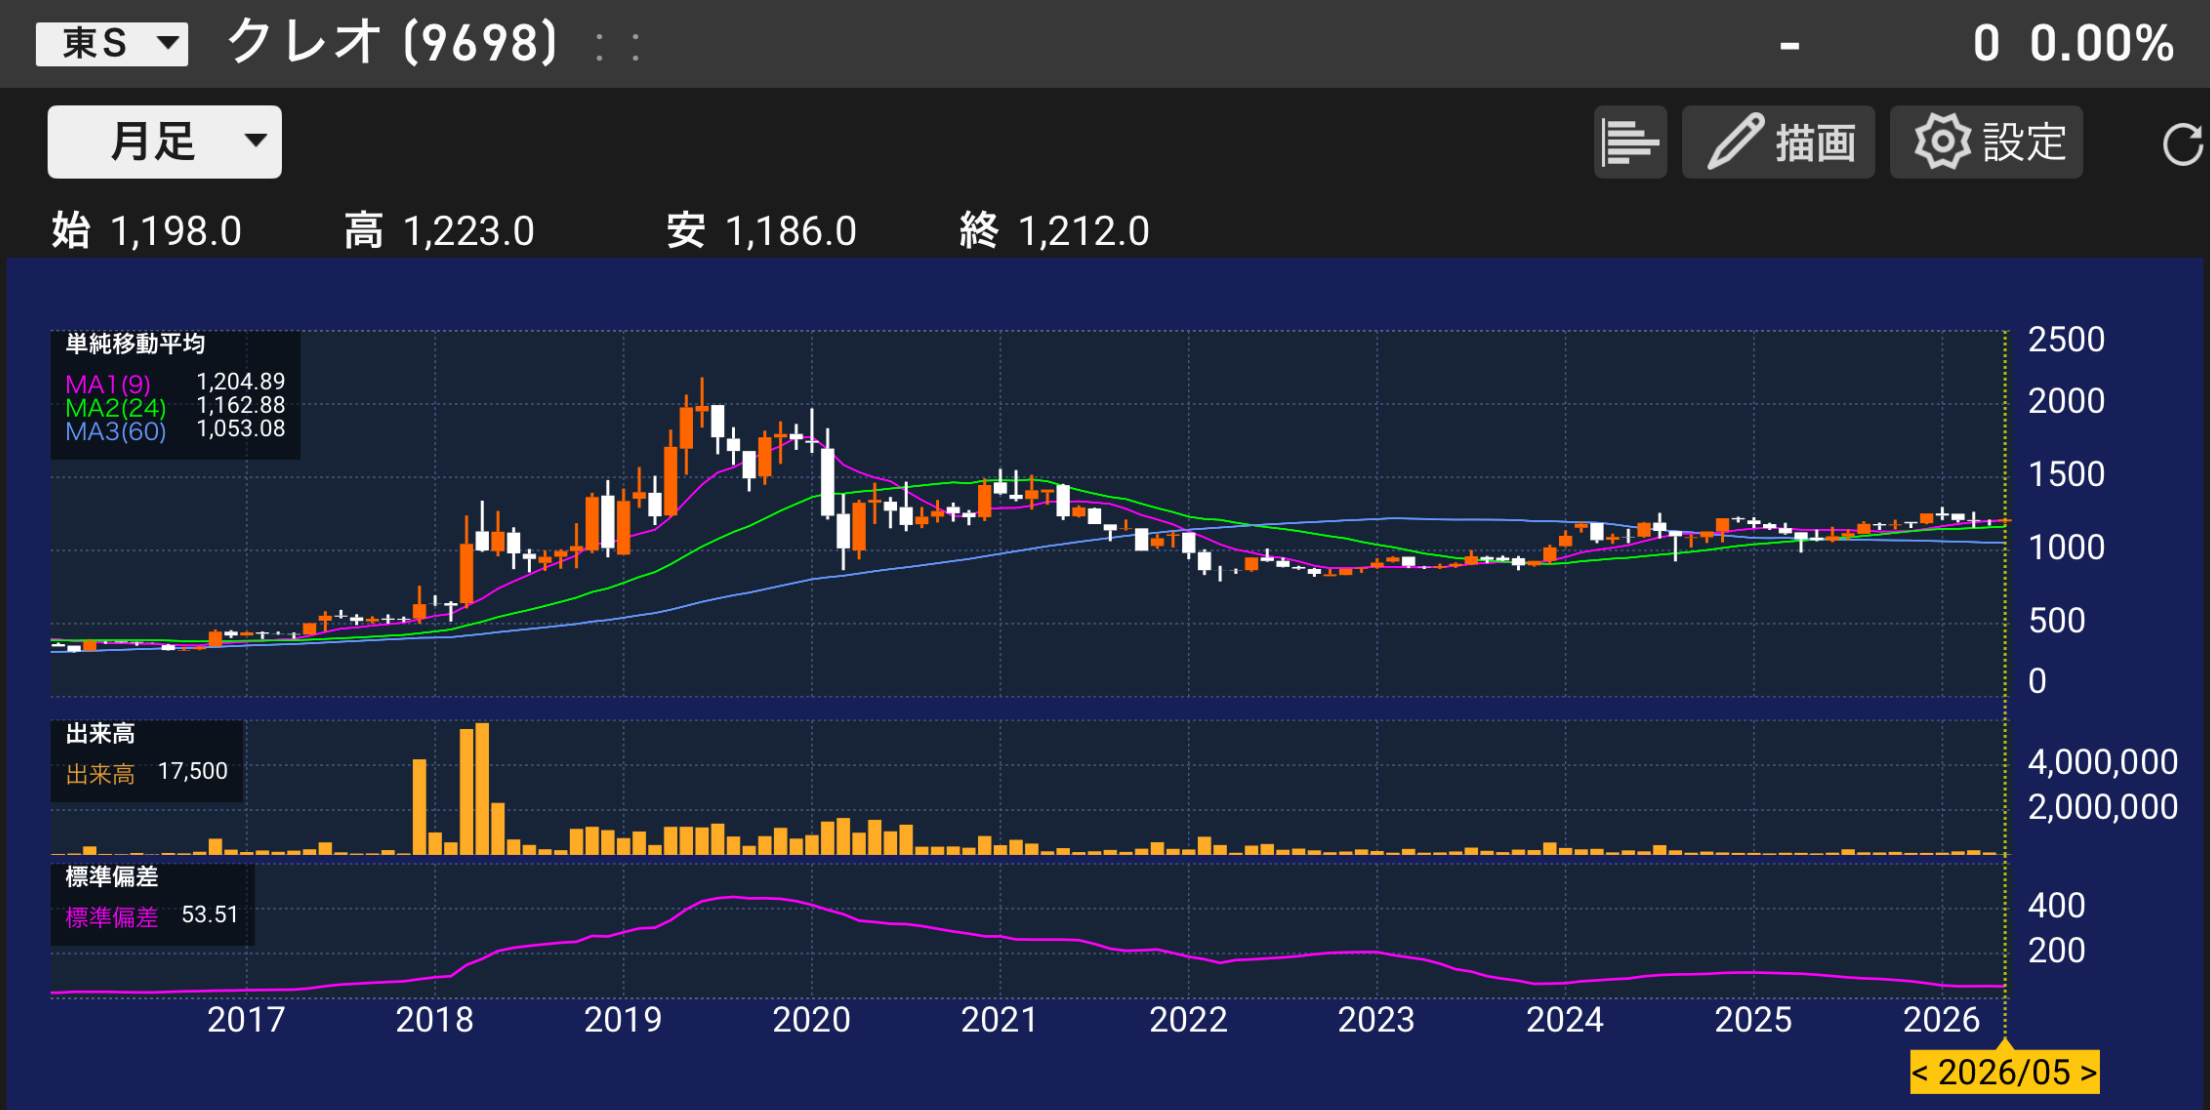
Task: Click the 0.00% change percentage
Action: pos(2102,44)
